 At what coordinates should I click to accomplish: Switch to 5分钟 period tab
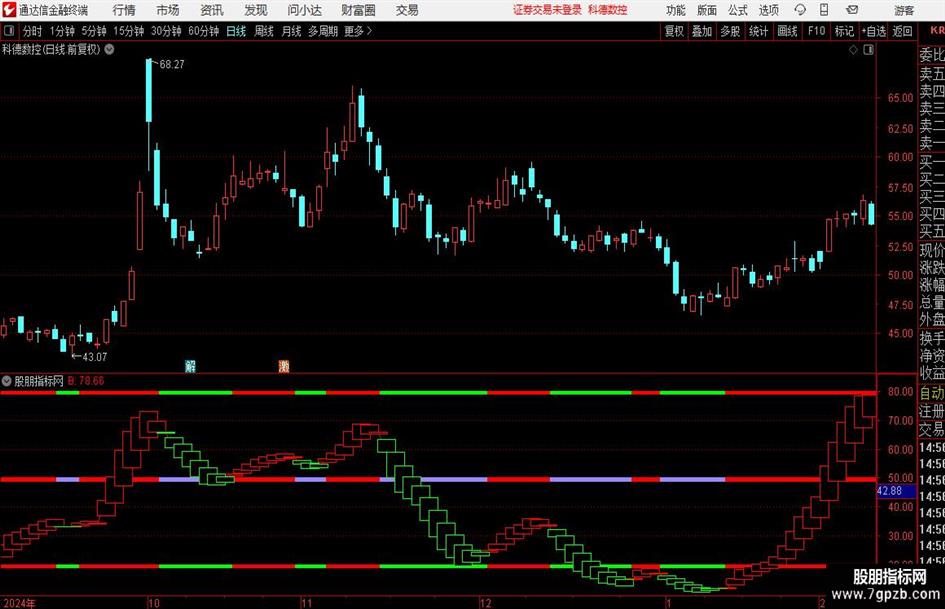[94, 31]
